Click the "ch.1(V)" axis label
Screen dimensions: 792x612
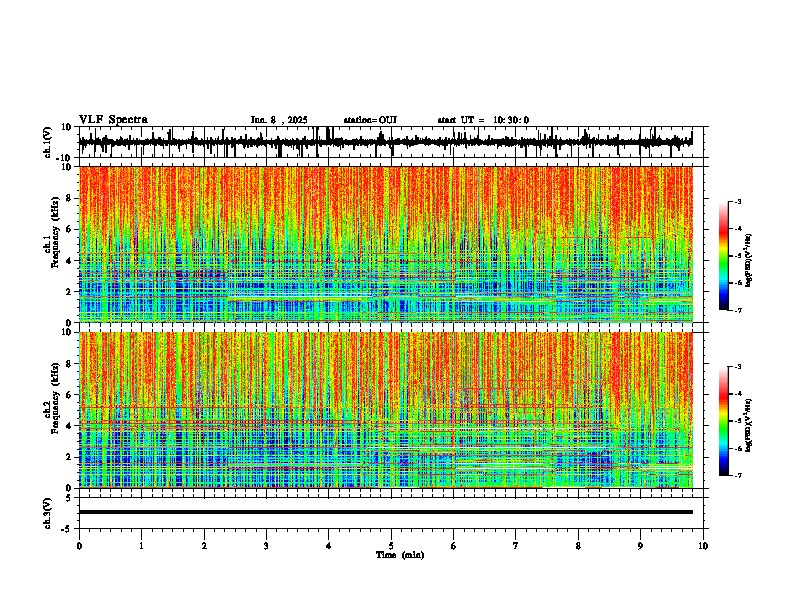48,142
